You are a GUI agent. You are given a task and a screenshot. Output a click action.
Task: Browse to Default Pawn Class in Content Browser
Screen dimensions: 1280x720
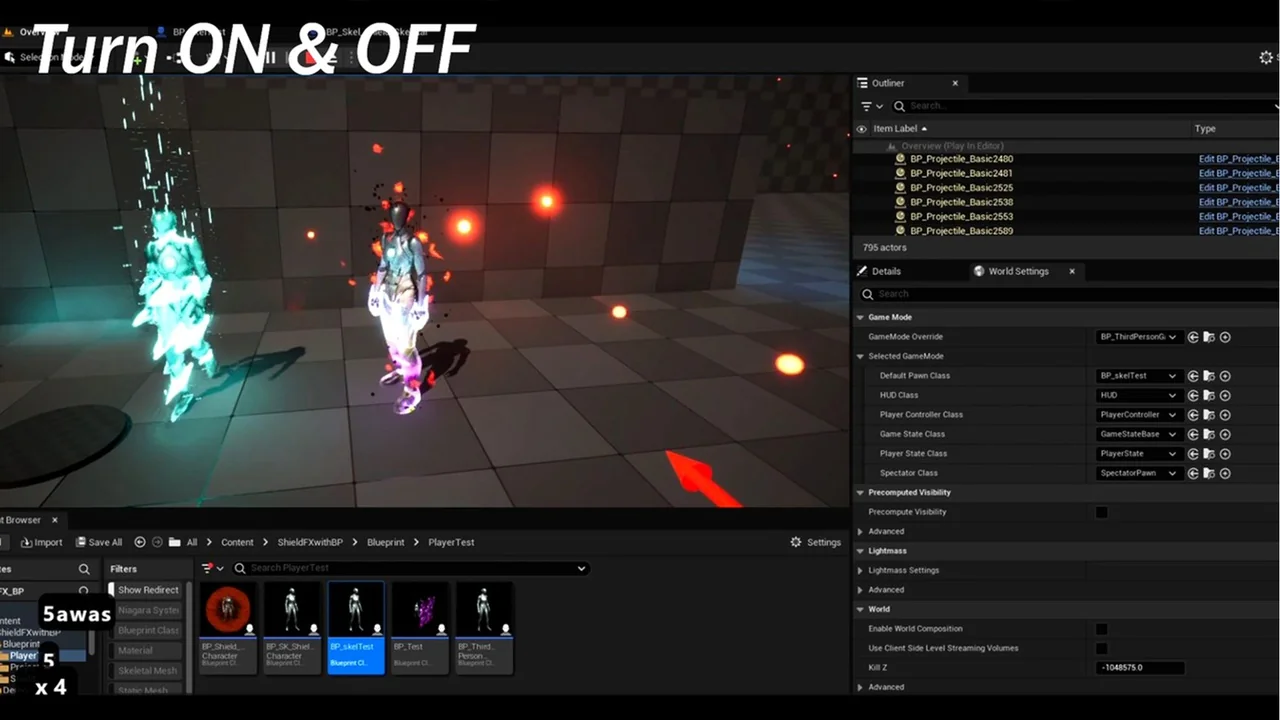[1209, 376]
